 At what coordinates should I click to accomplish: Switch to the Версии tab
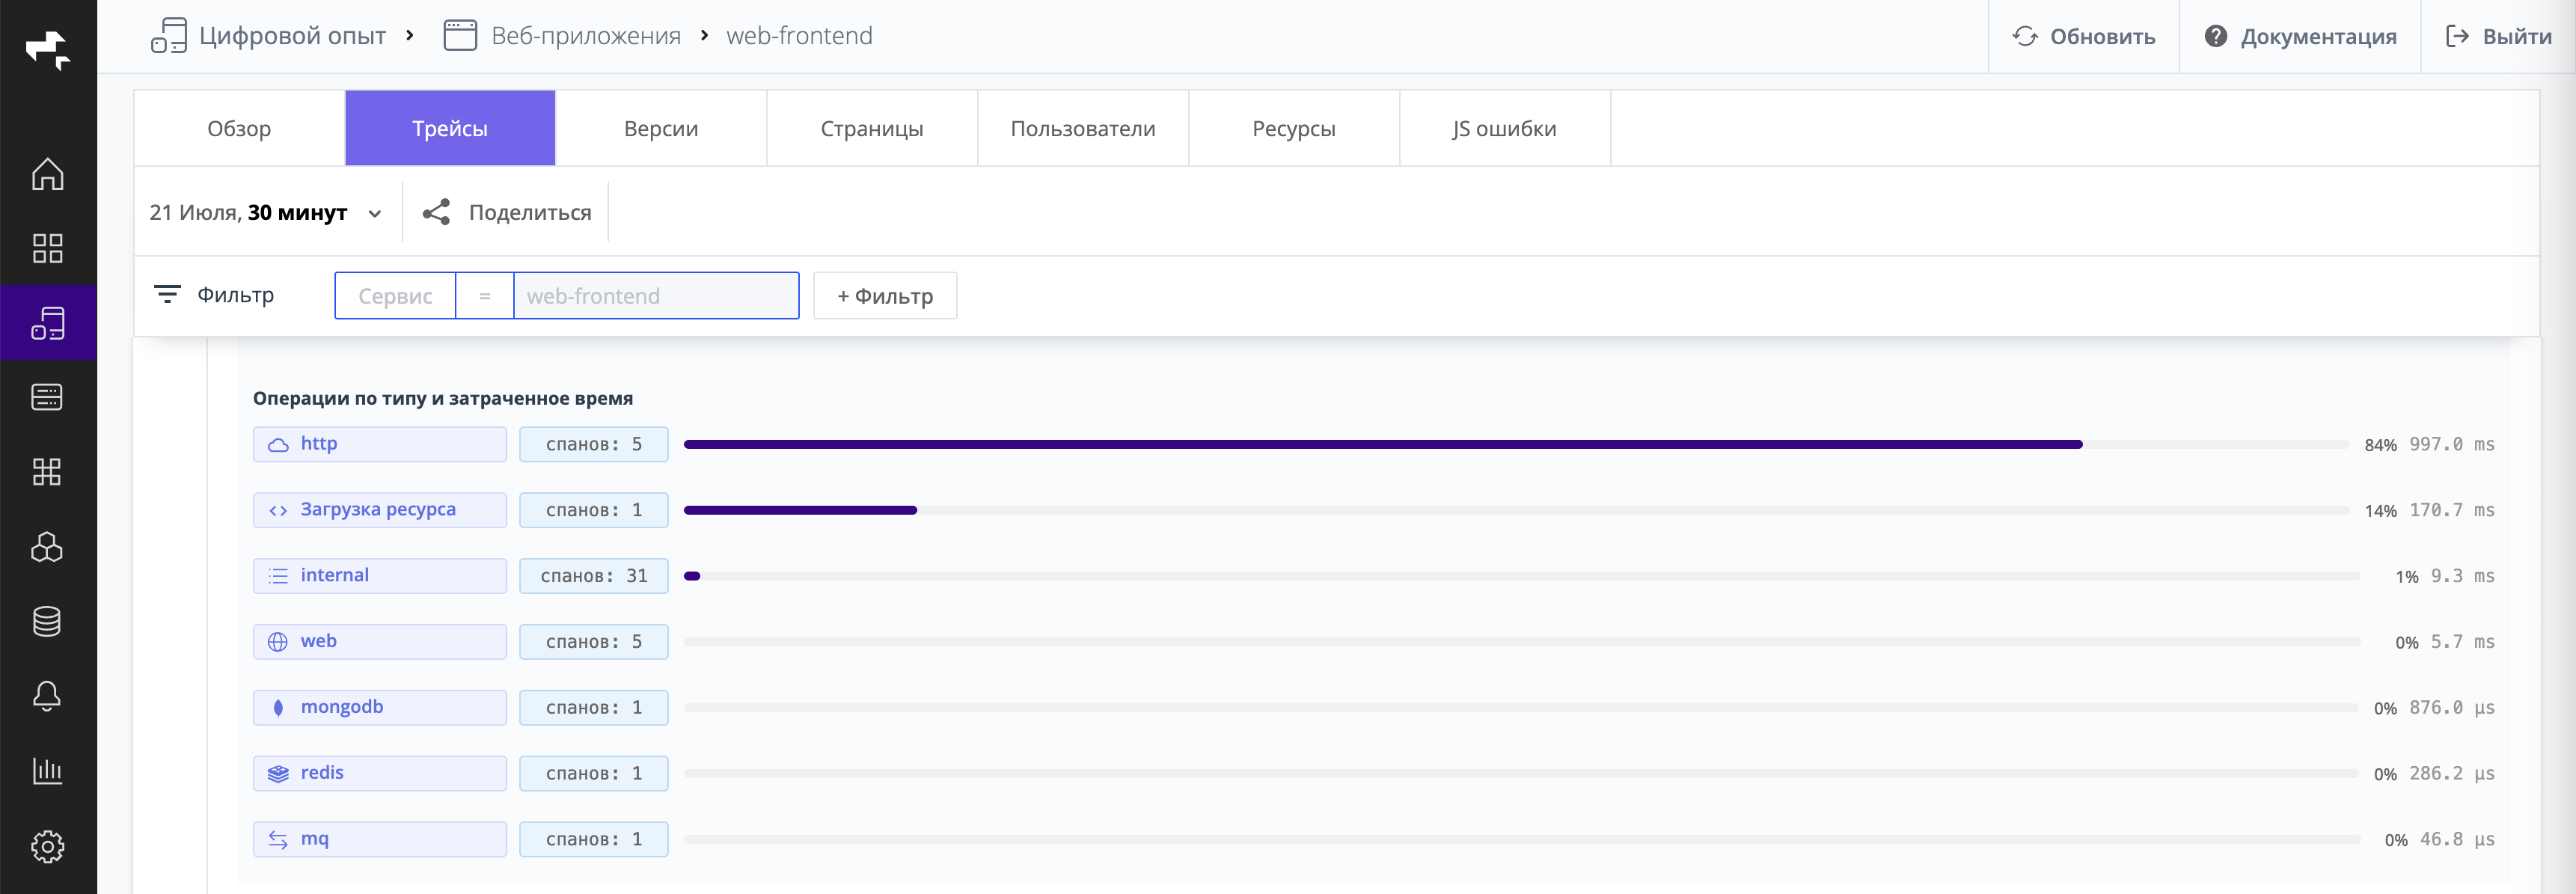tap(661, 128)
